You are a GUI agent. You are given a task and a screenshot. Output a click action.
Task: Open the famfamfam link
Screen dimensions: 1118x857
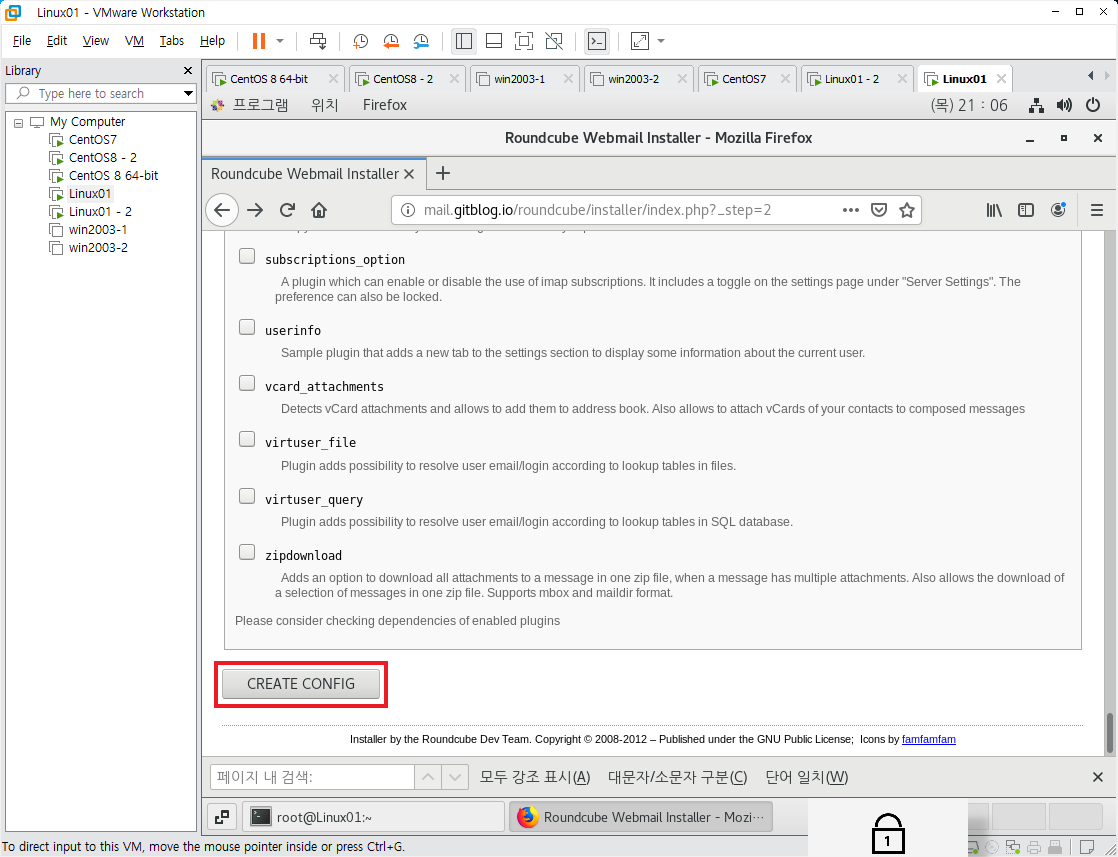tap(928, 739)
